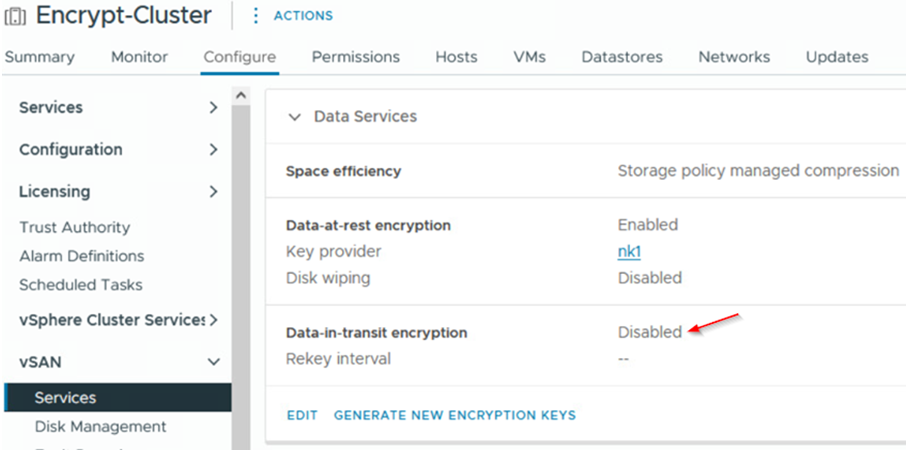Switch to the Summary tab

pyautogui.click(x=40, y=57)
